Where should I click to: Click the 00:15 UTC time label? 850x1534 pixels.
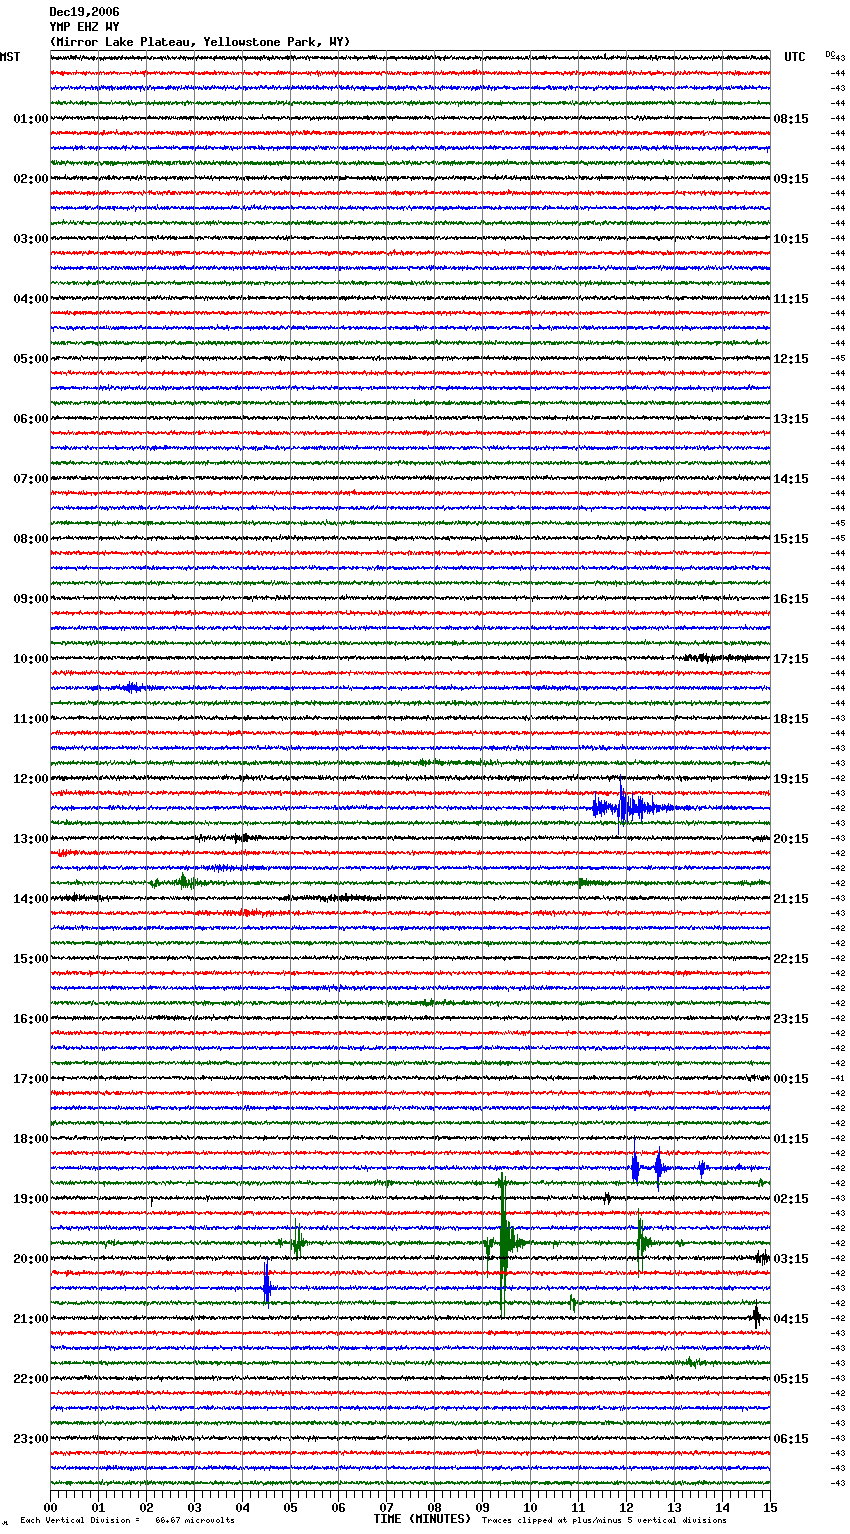coord(791,1079)
